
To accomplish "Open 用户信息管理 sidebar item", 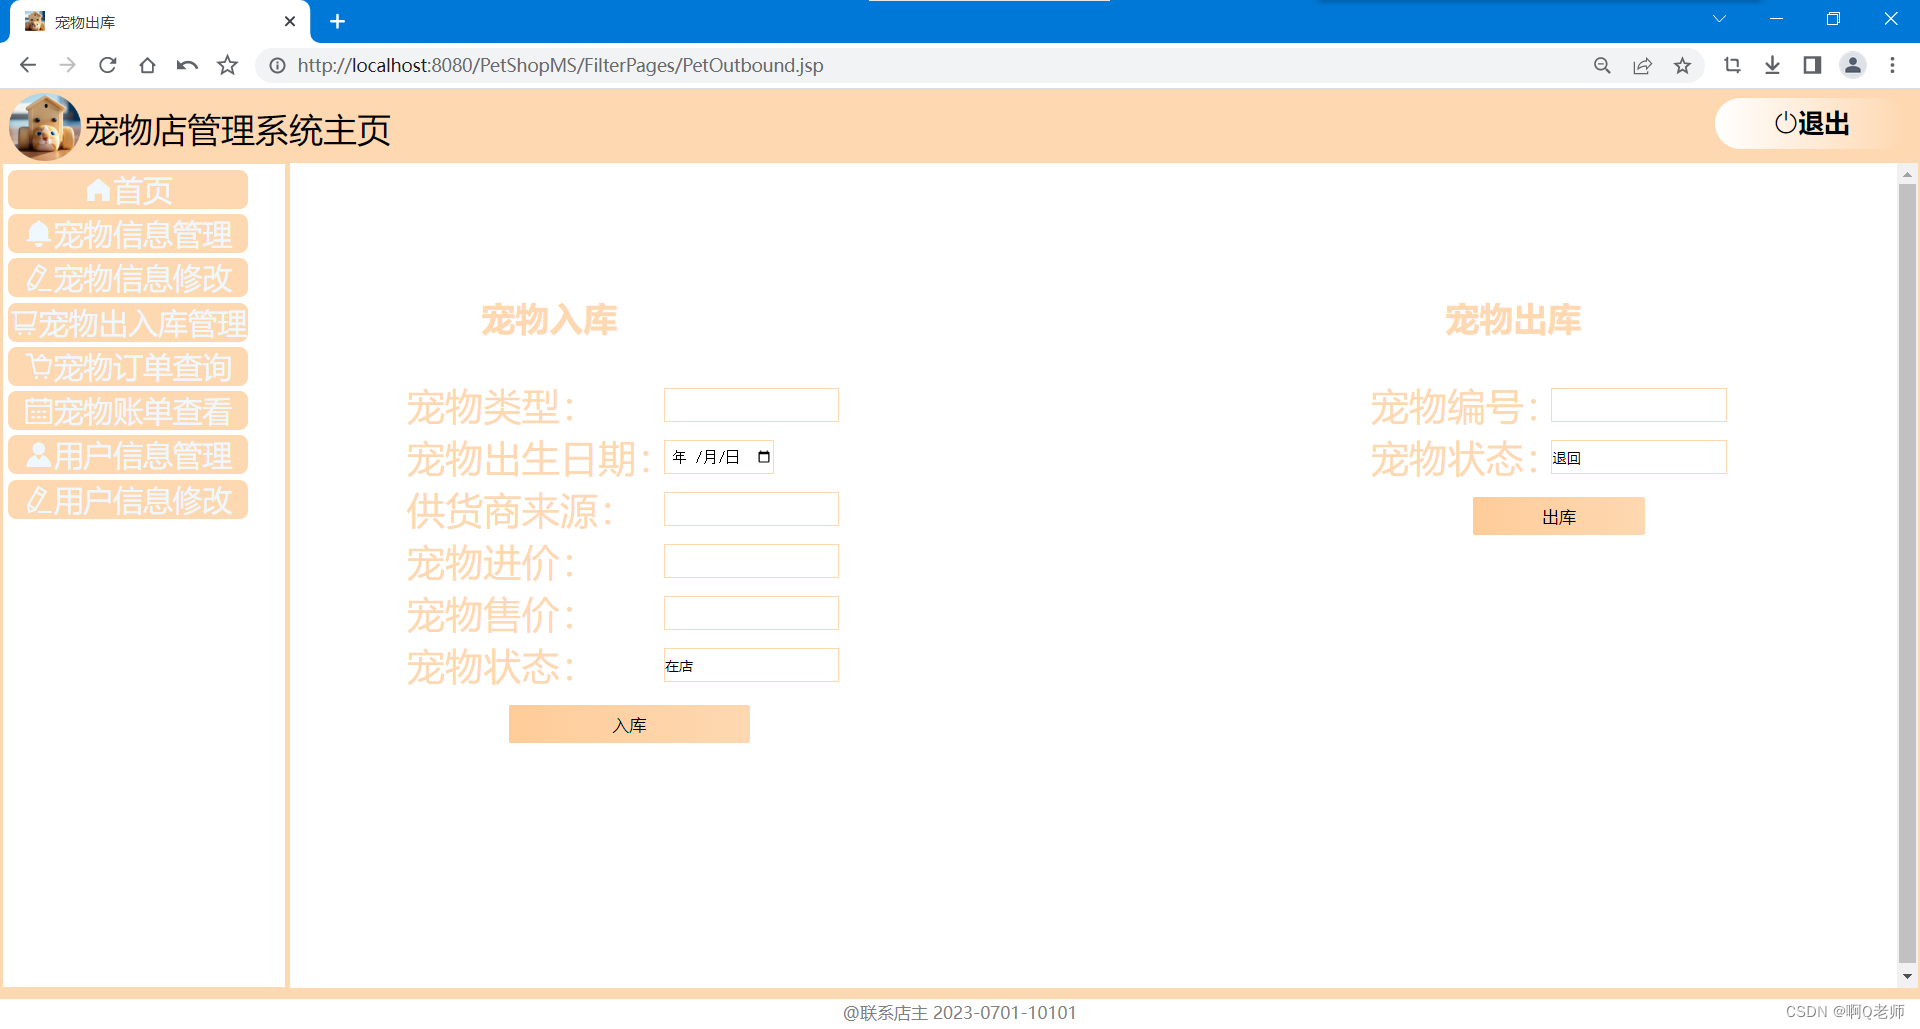I will coord(128,455).
